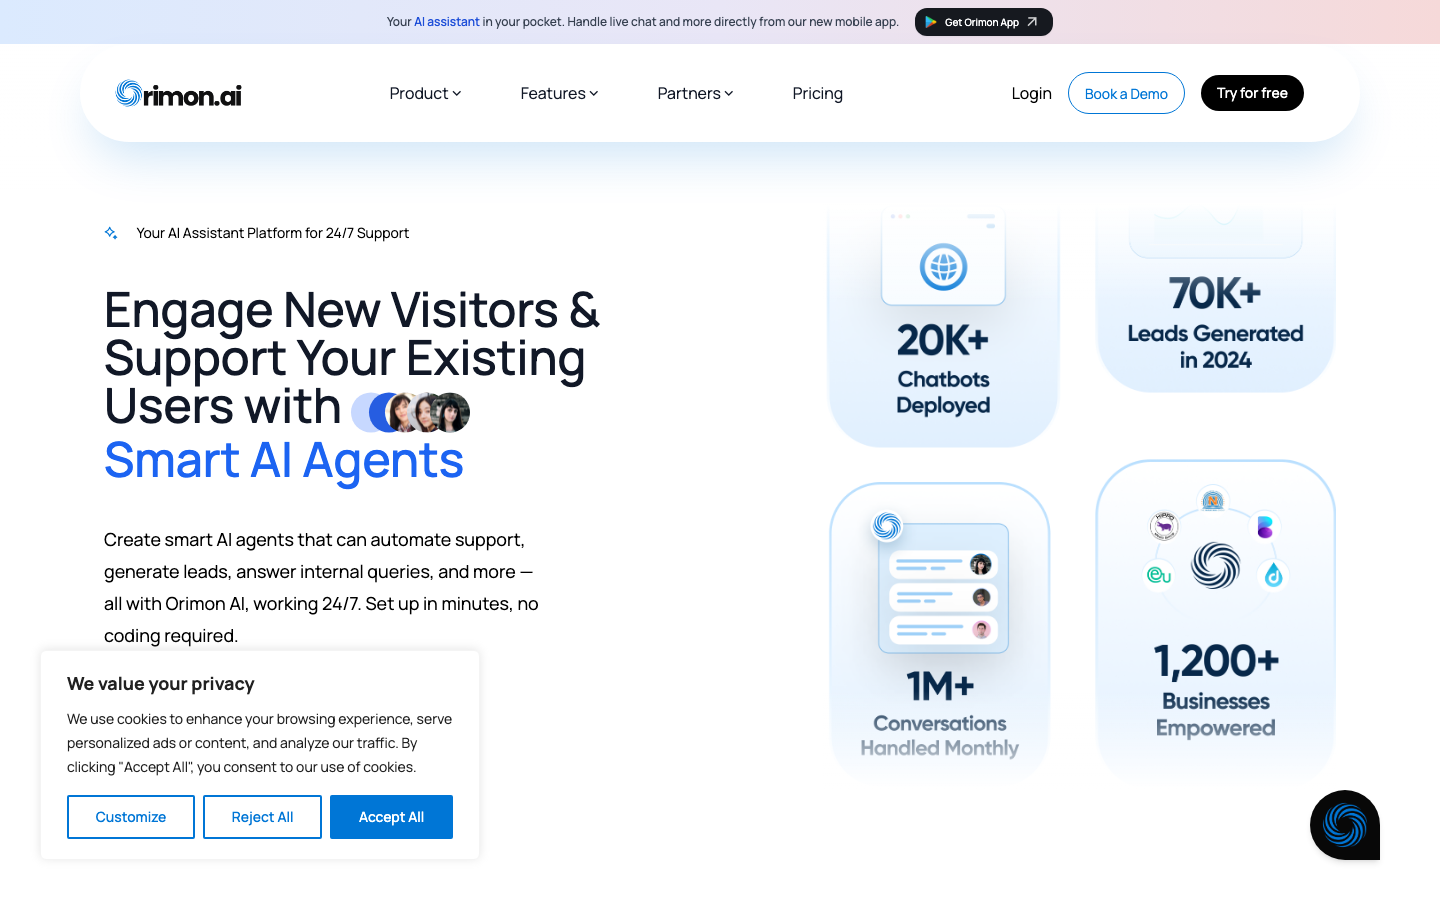Image resolution: width=1440 pixels, height=900 pixels.
Task: Click Customize in the cookie banner
Action: coord(131,817)
